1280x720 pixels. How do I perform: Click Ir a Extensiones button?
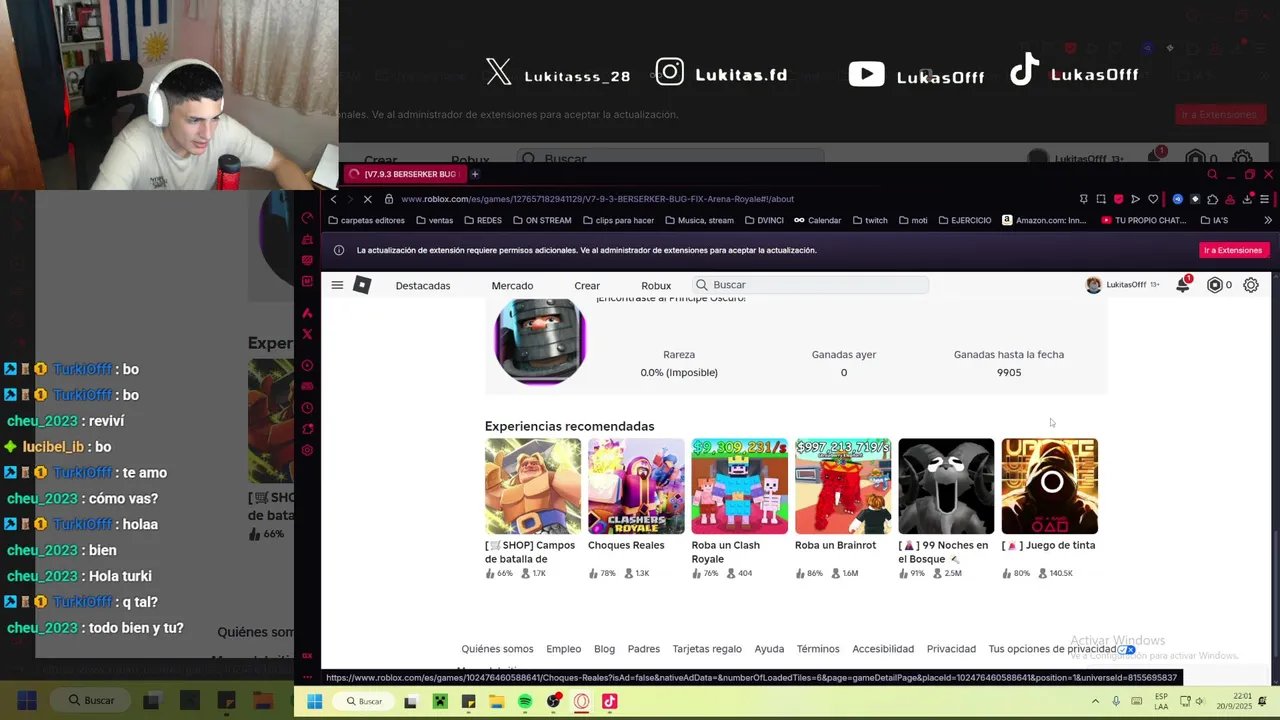[x=1233, y=250]
